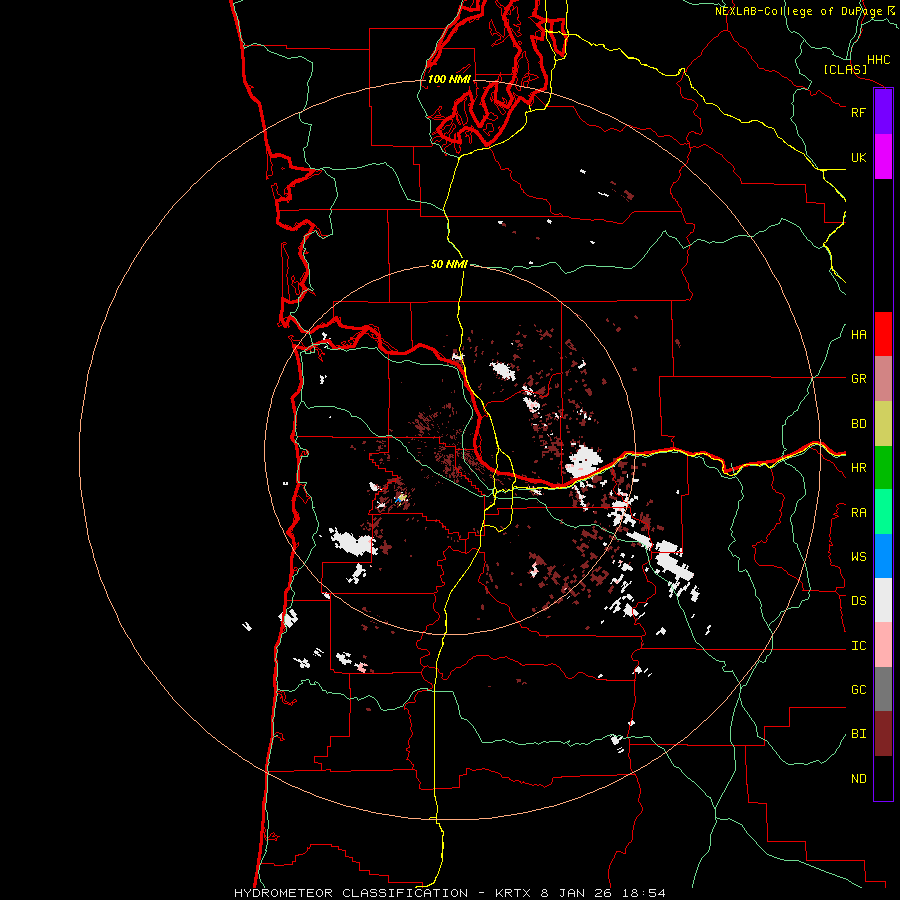The height and width of the screenshot is (900, 900).
Task: Select the KRTX station identifier
Action: pos(515,893)
